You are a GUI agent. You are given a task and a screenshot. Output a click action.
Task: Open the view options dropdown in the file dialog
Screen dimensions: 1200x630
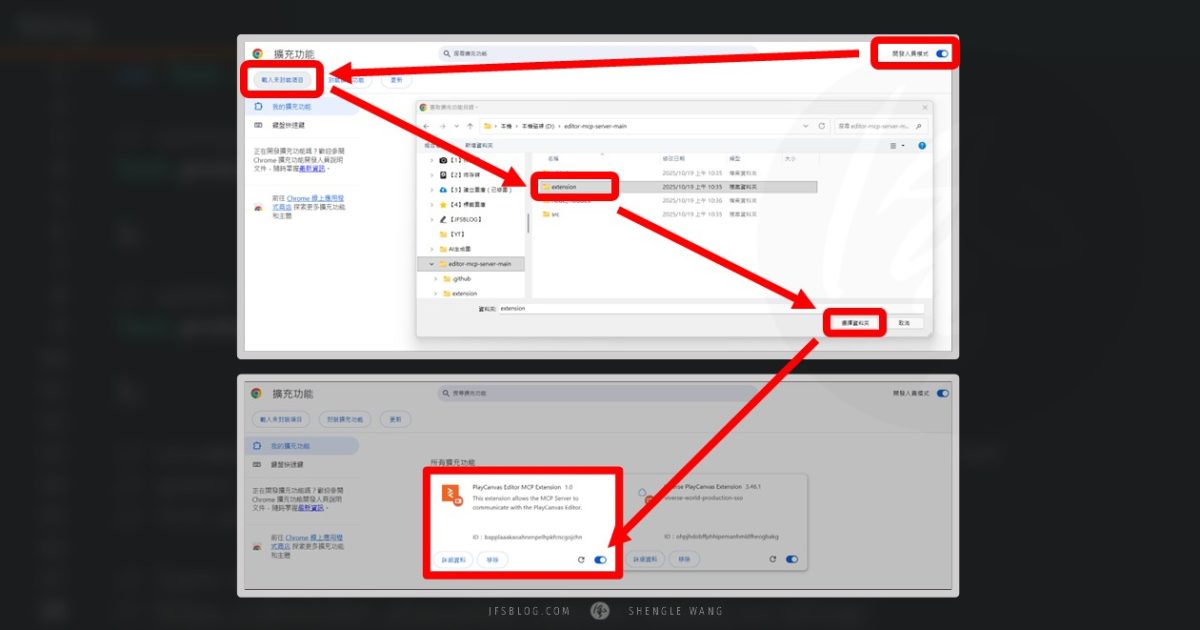tap(895, 145)
